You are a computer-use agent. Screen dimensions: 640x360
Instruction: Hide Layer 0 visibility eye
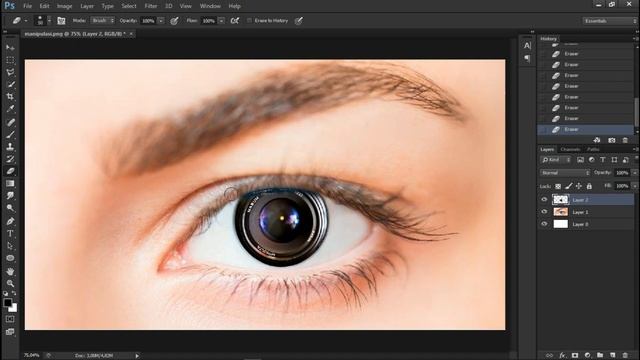(544, 224)
